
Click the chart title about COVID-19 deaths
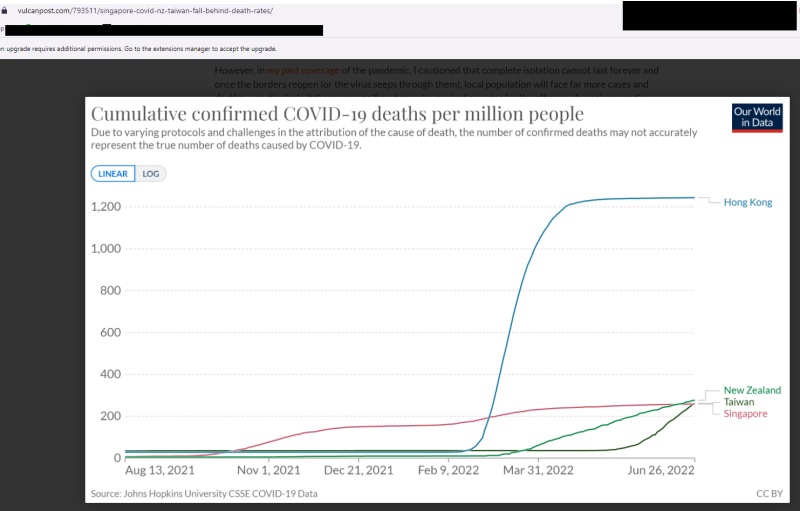click(336, 114)
